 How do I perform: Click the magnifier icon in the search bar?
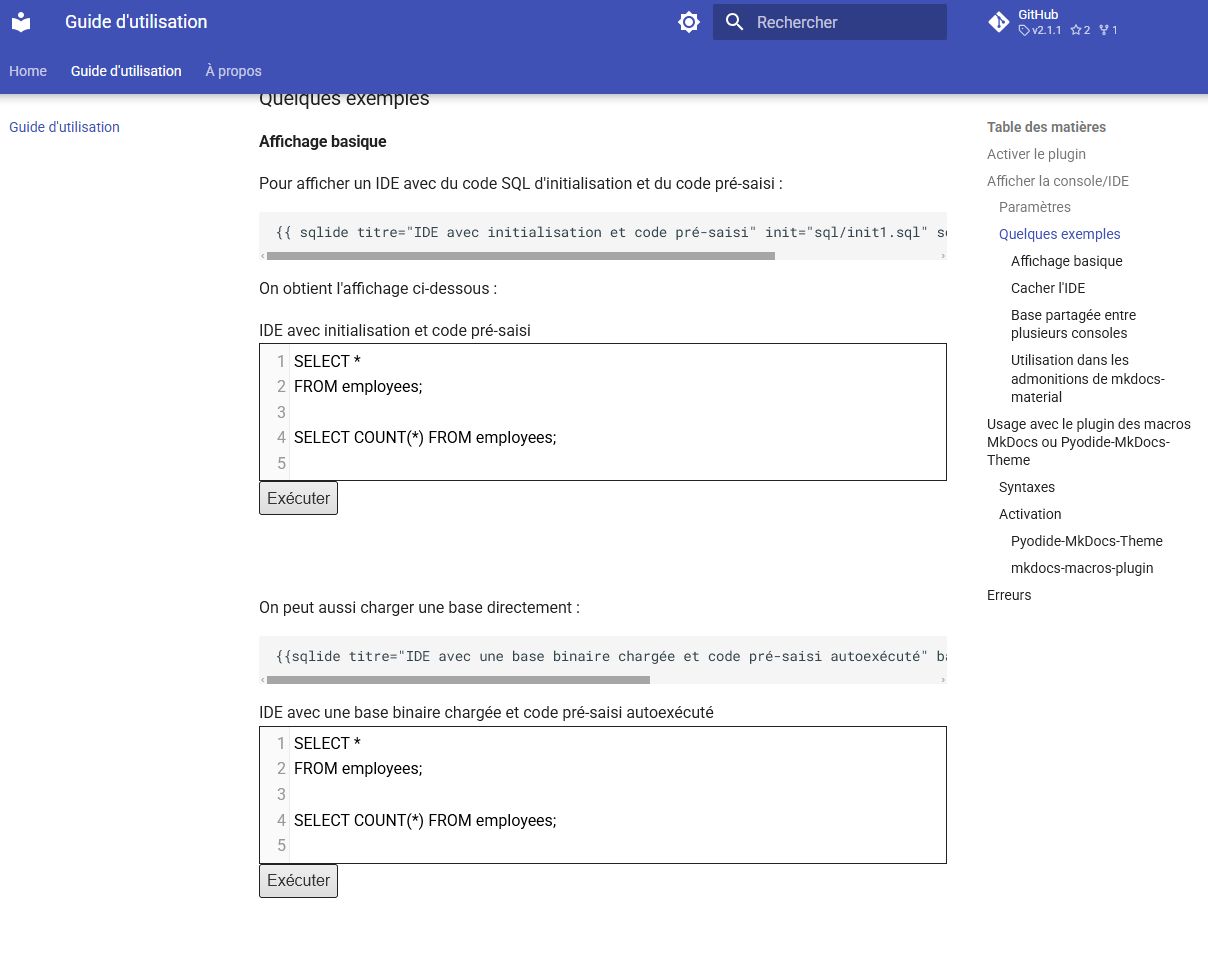[x=735, y=21]
